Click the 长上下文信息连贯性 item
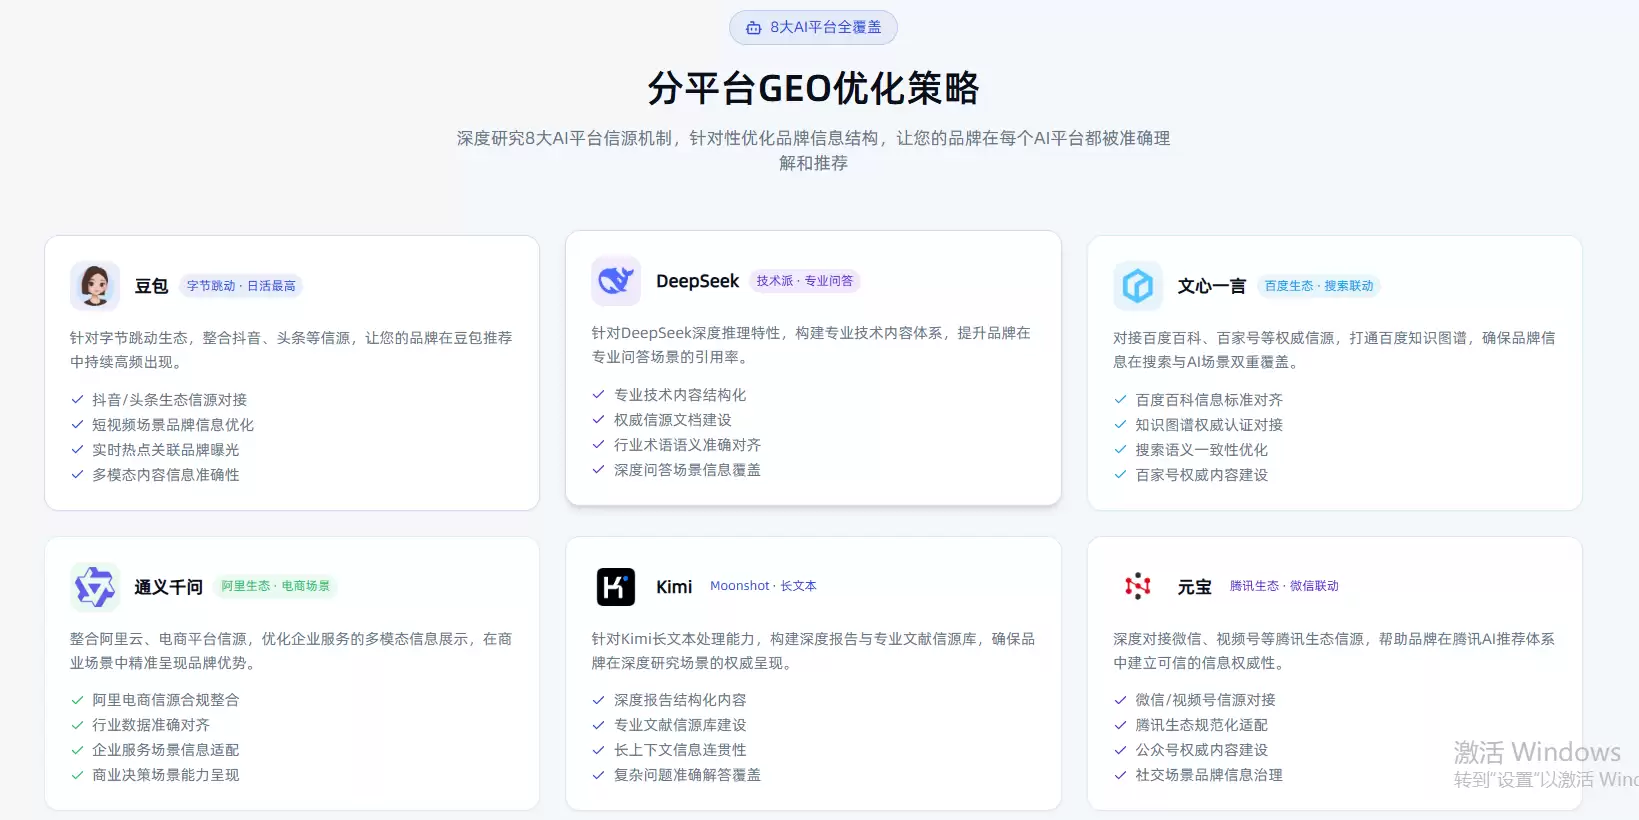This screenshot has height=820, width=1639. pyautogui.click(x=669, y=750)
